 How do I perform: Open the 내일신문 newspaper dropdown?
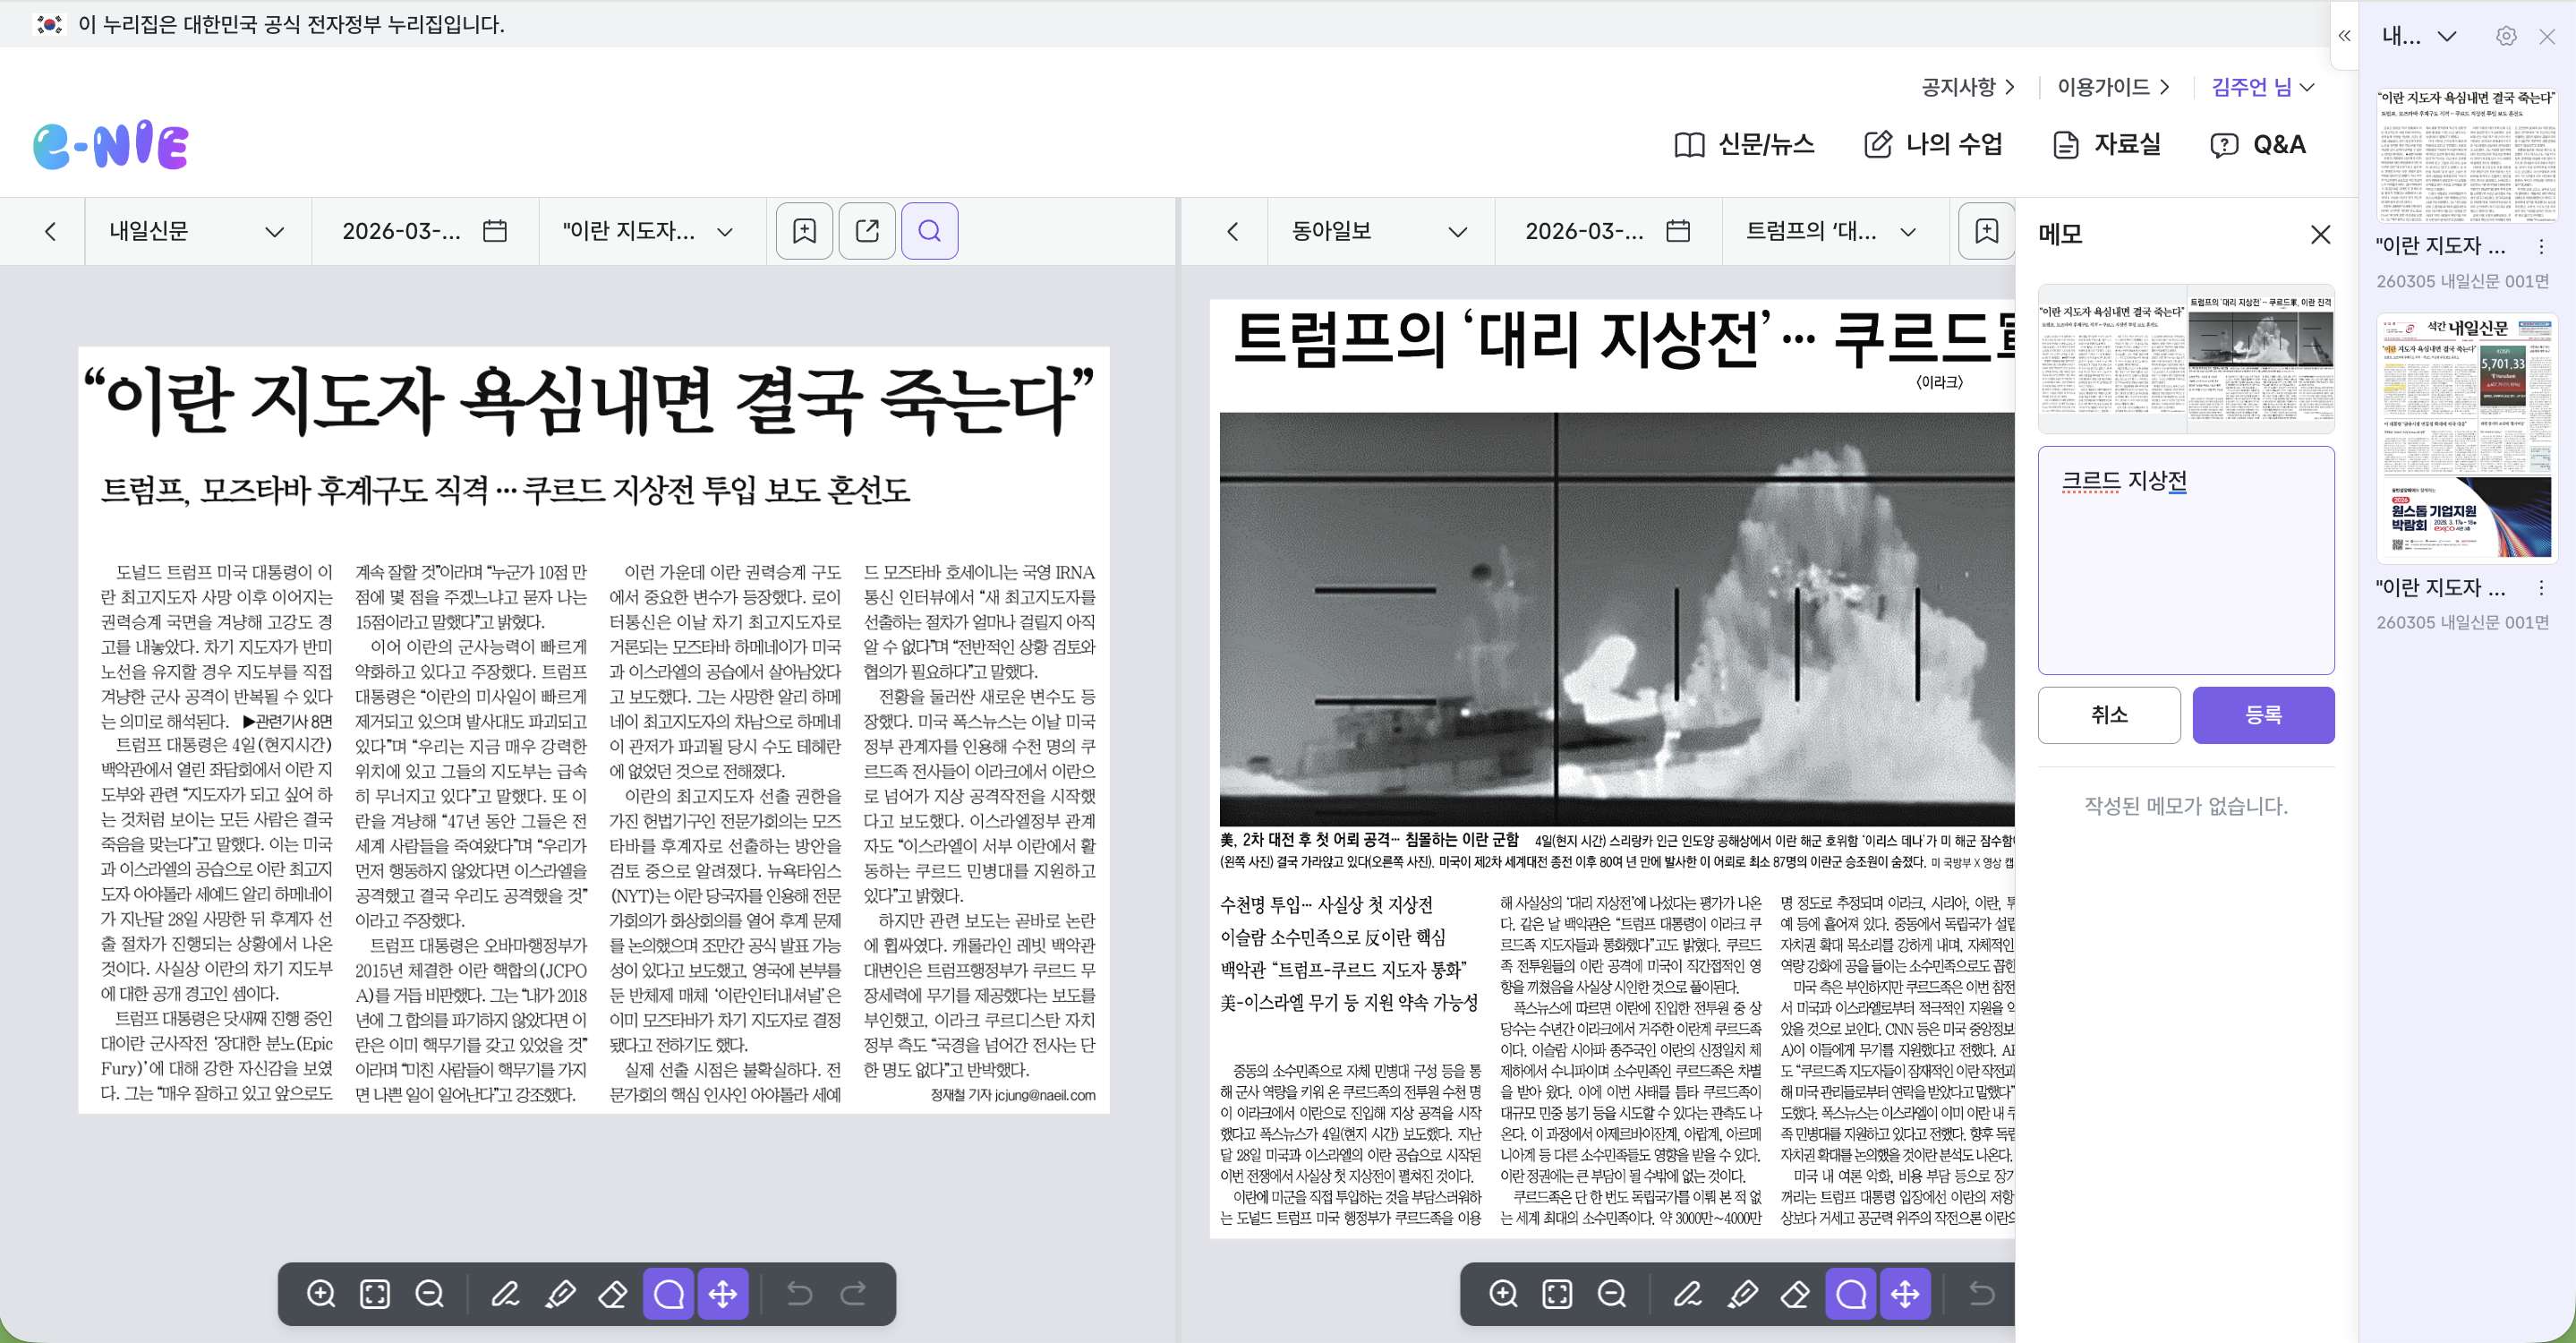pos(197,231)
